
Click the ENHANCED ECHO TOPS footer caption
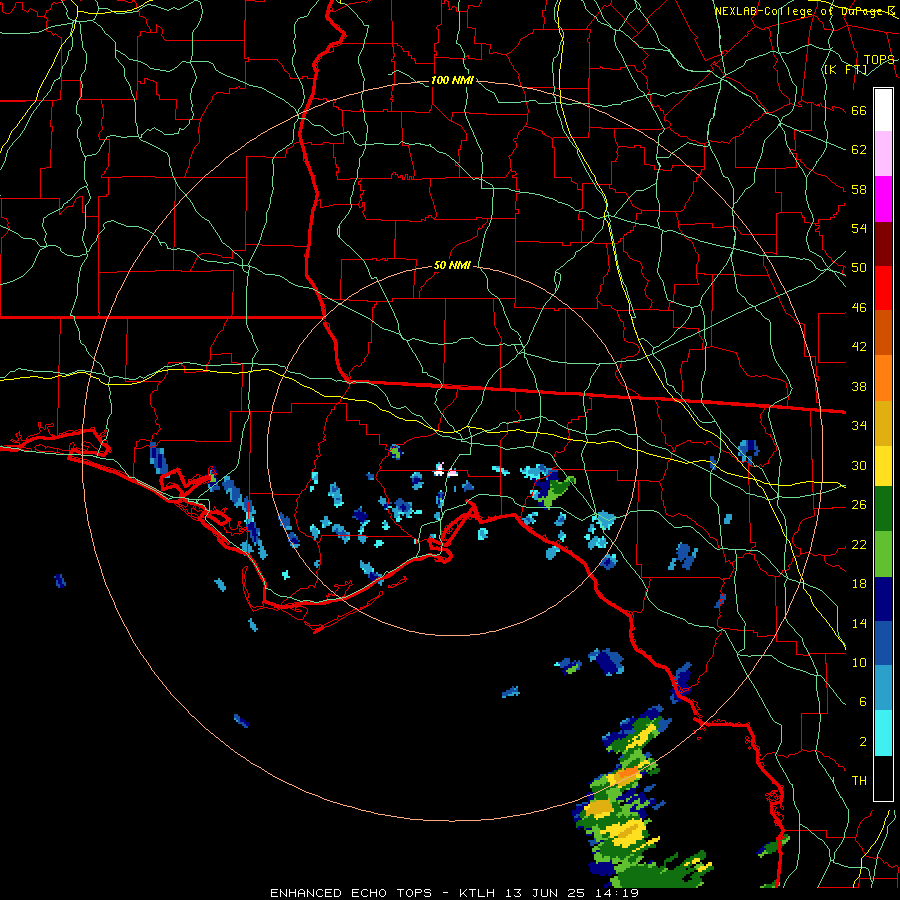point(351,893)
